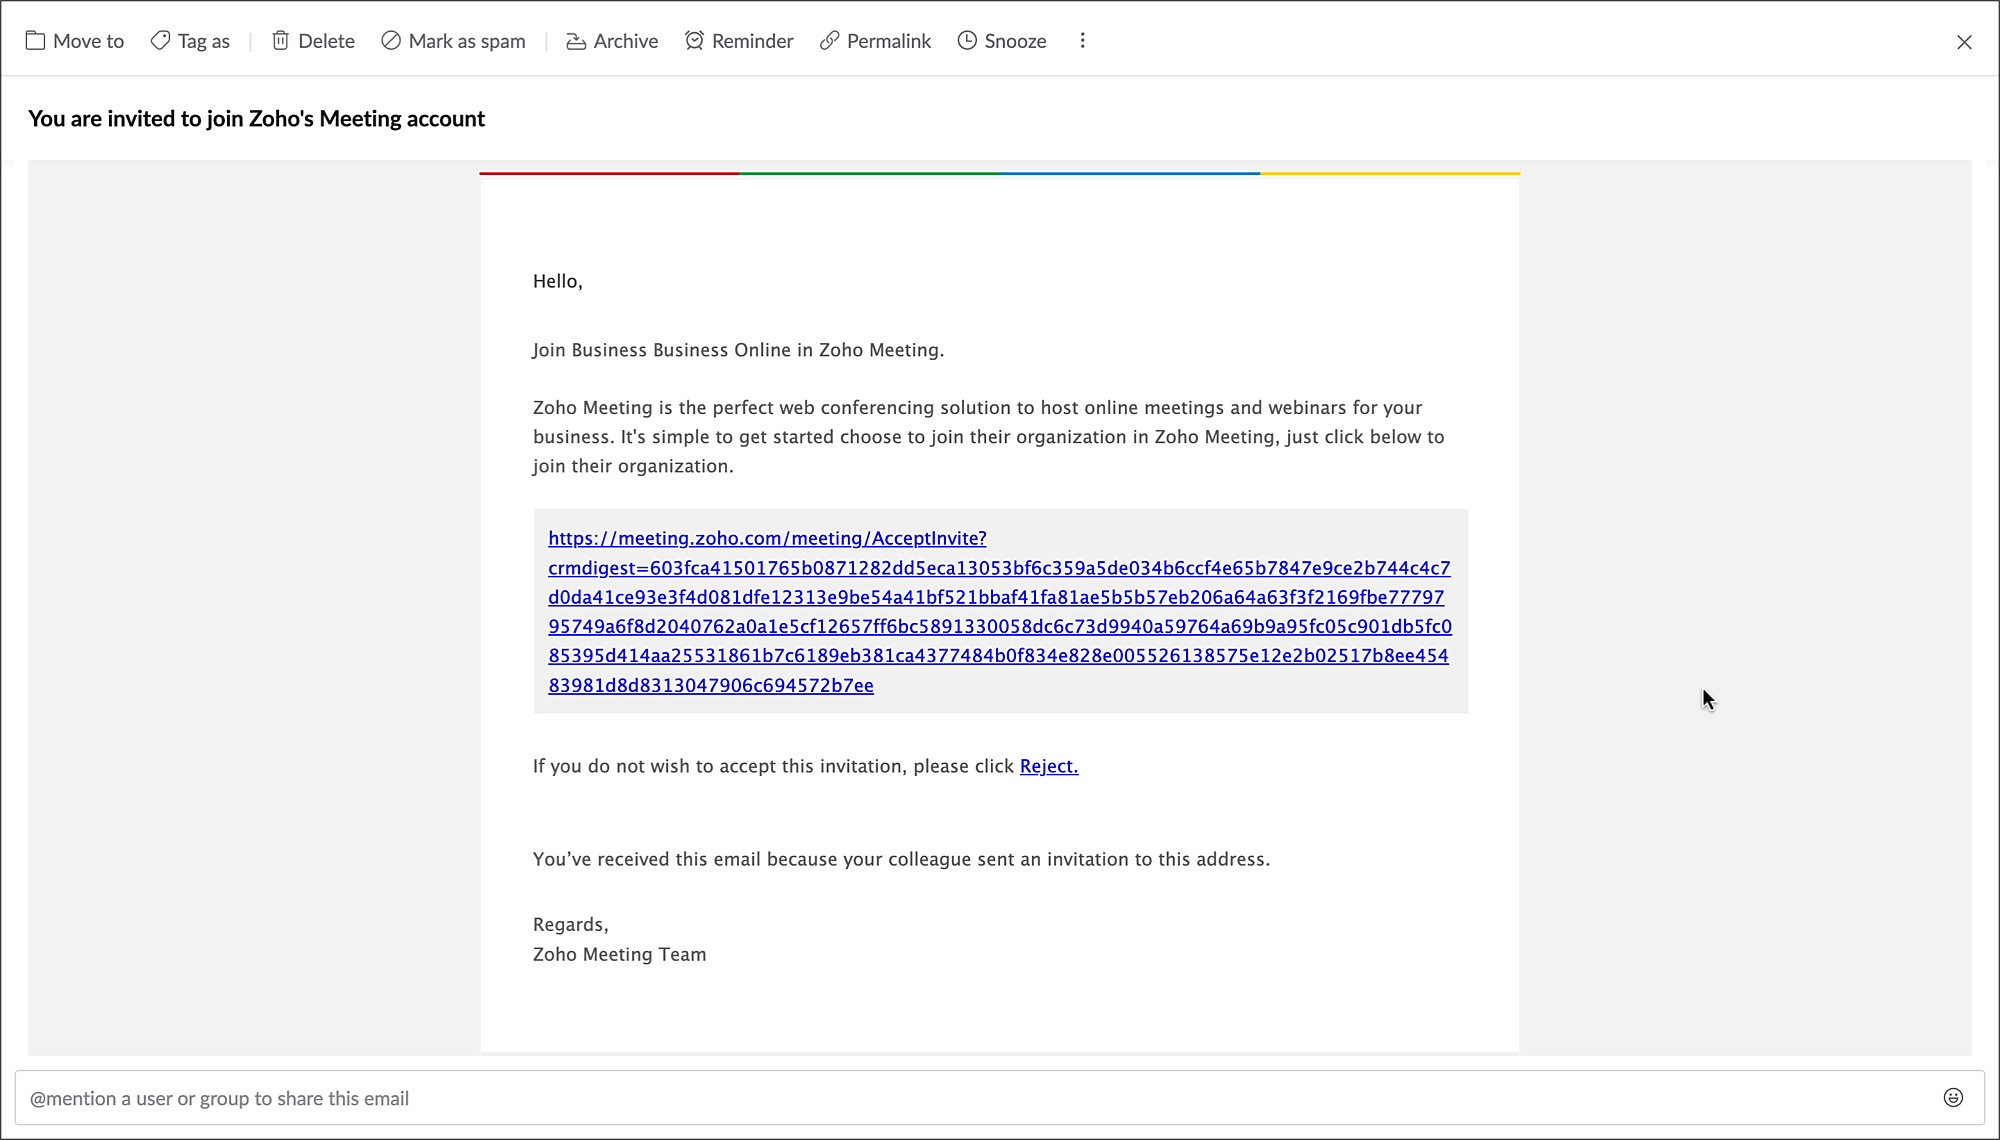Open the more options three-dot menu

(1083, 41)
